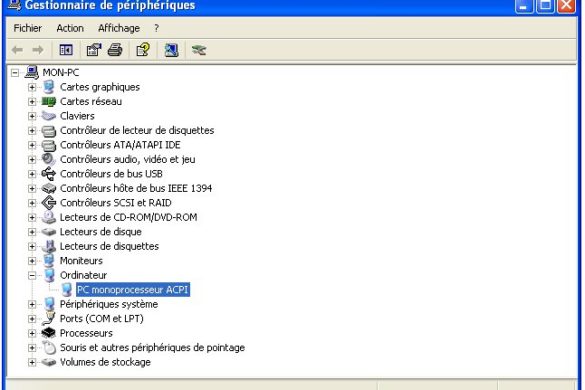Click the Ordinateur category icon
Screen dimensions: 585x390
[x=49, y=275]
